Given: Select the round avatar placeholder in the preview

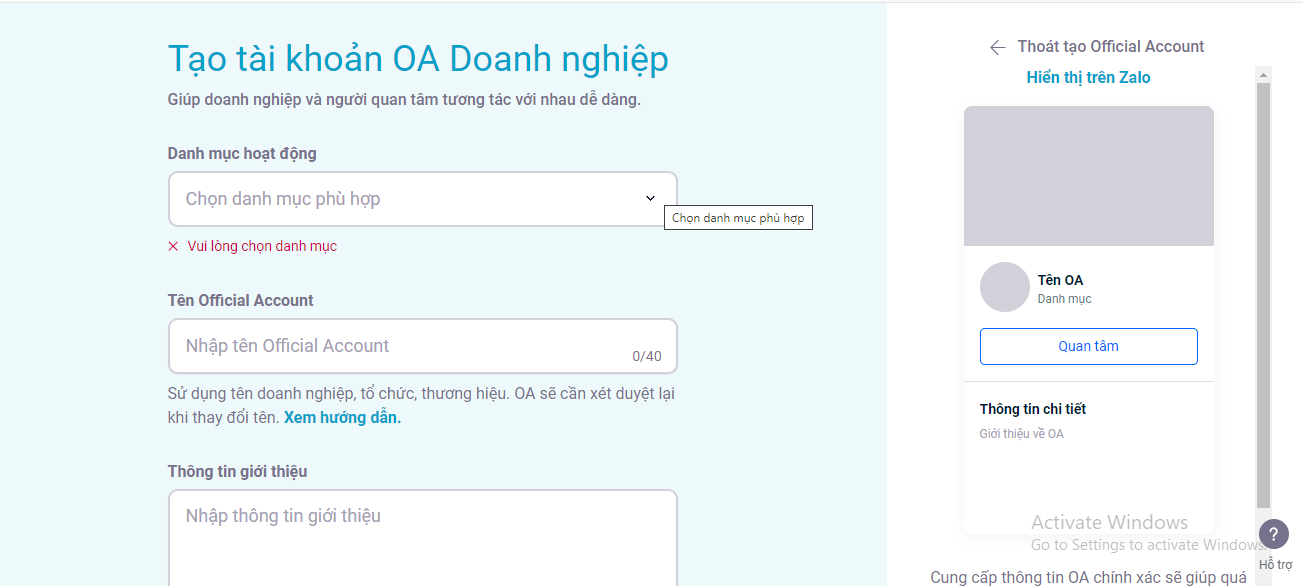Looking at the screenshot, I should pyautogui.click(x=1004, y=287).
